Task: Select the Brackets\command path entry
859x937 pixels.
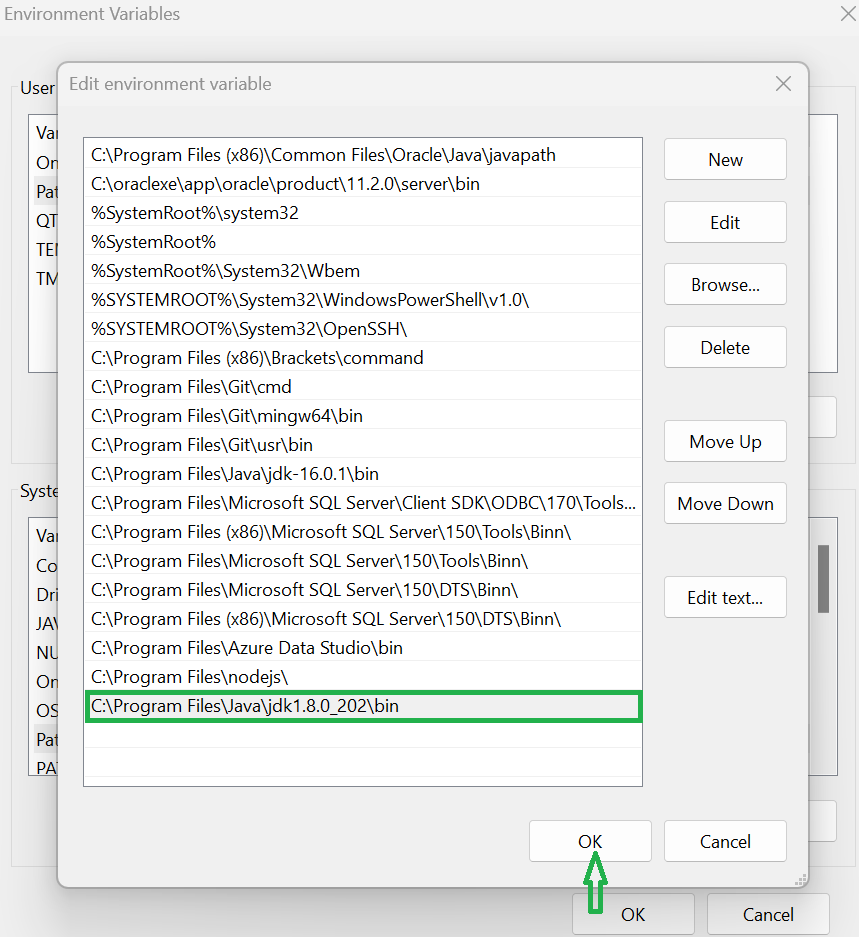Action: tap(363, 358)
